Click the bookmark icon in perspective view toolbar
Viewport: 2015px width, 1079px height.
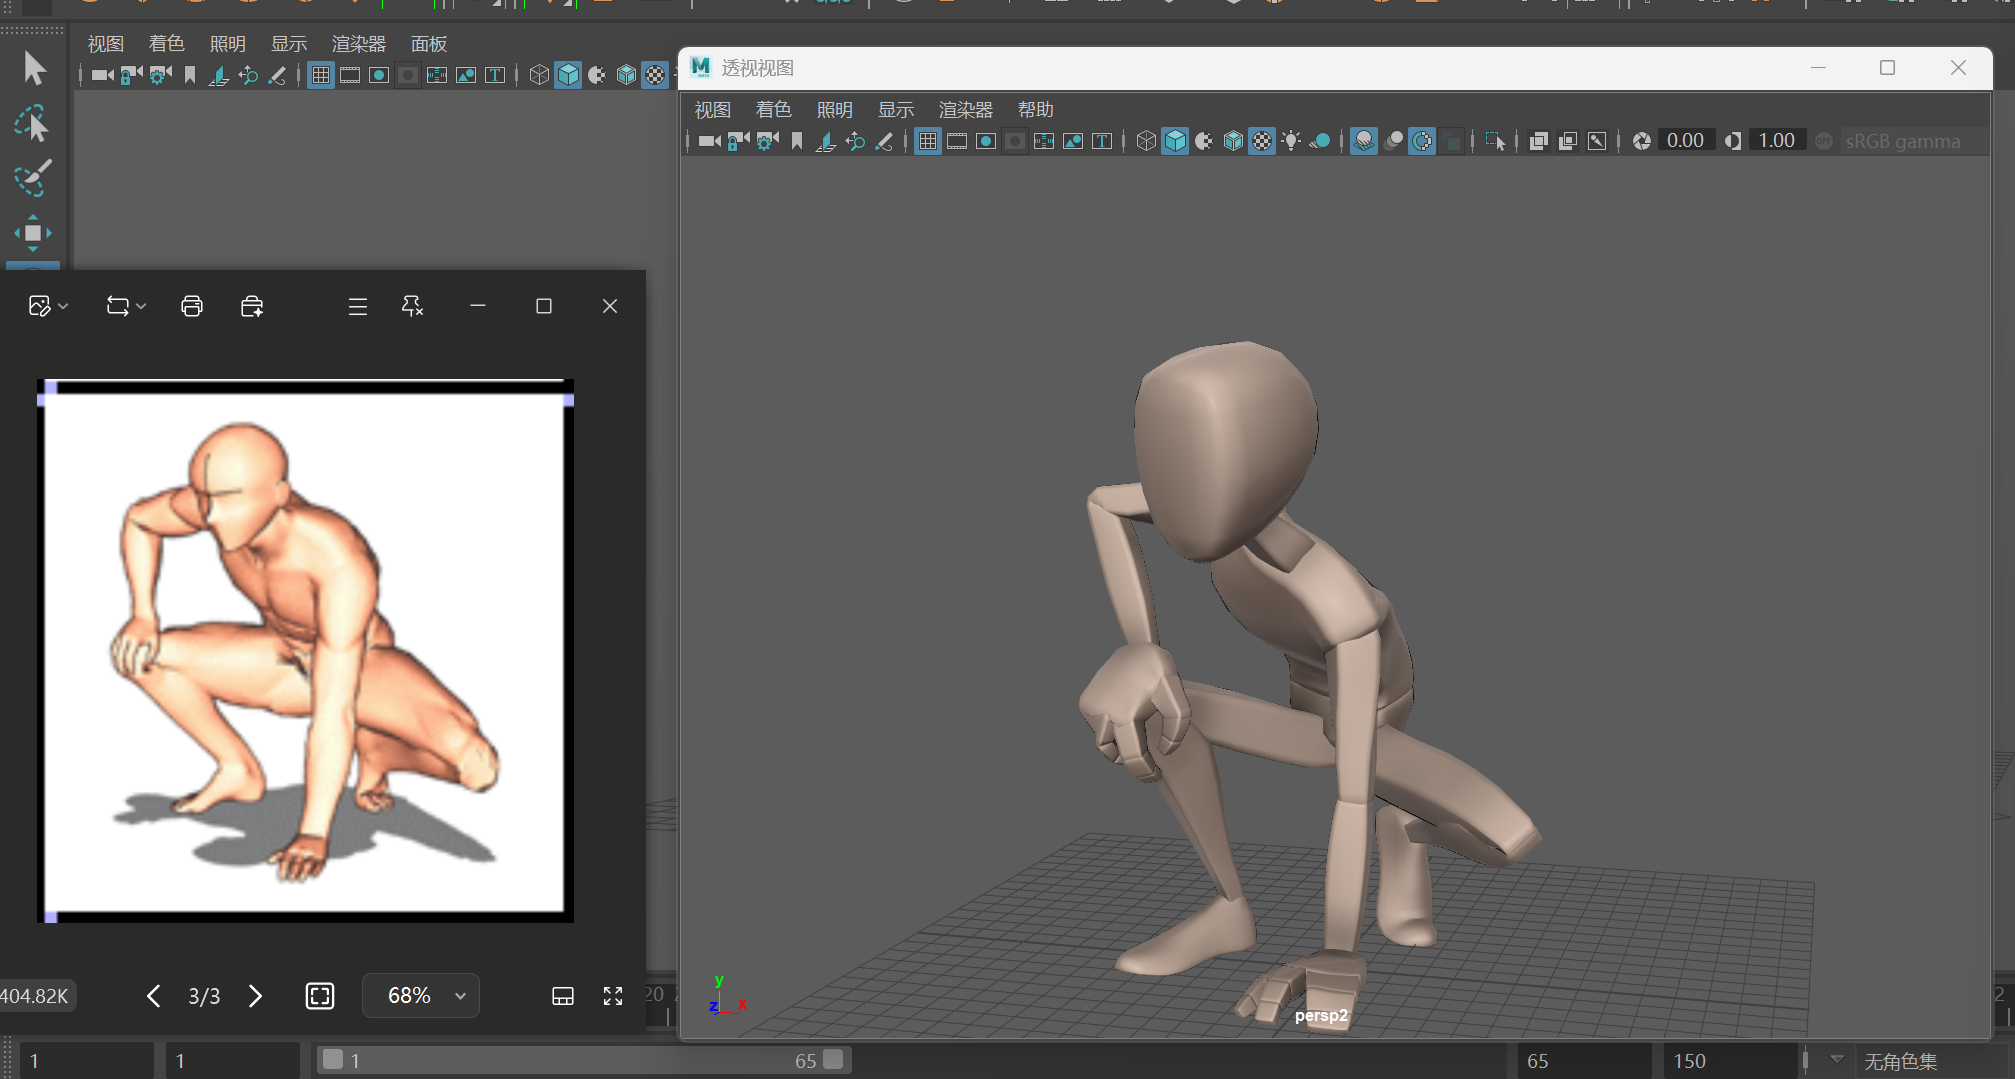(x=797, y=141)
